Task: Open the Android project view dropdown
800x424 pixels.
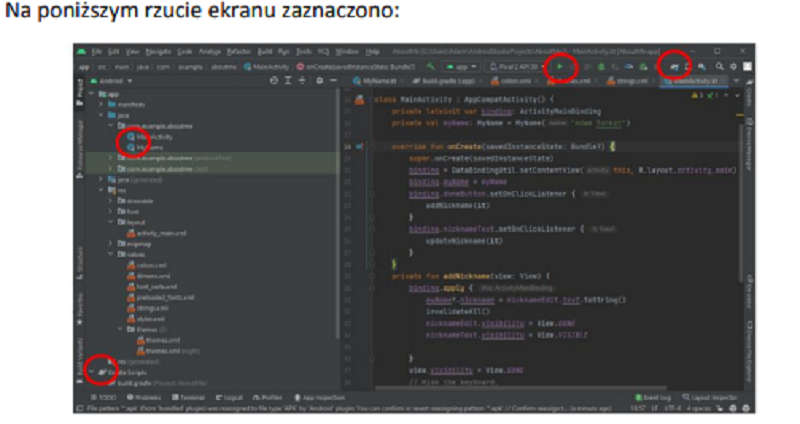Action: coord(111,81)
